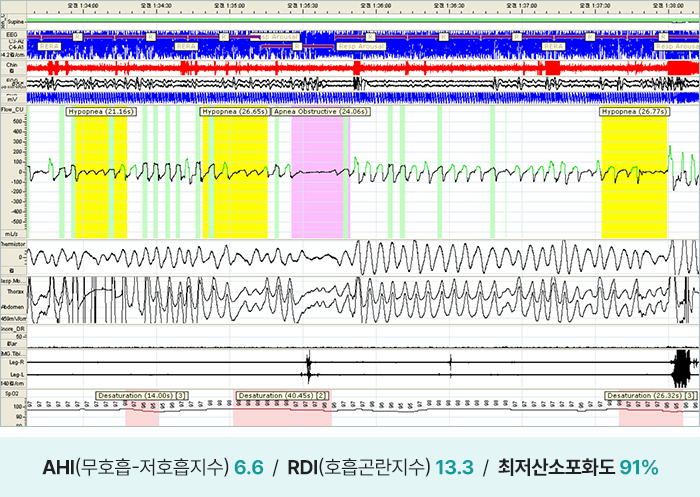
Task: Select the Hypopnea (21.16s) event label
Action: [101, 112]
